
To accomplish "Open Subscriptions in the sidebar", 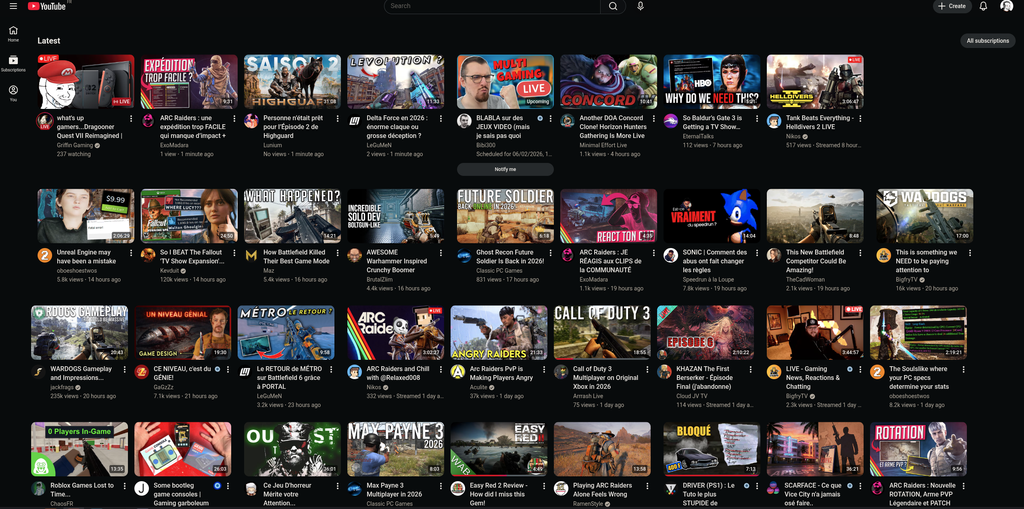I will [x=13, y=63].
